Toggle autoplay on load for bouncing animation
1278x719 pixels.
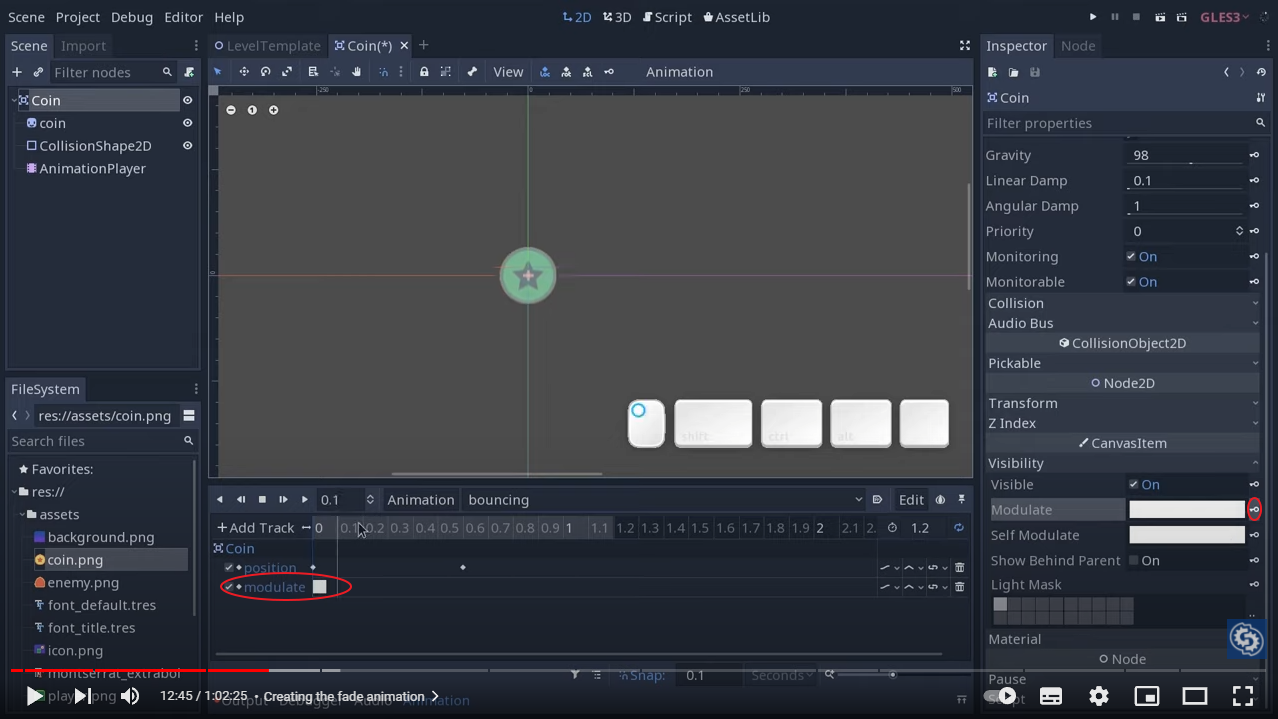[x=877, y=500]
